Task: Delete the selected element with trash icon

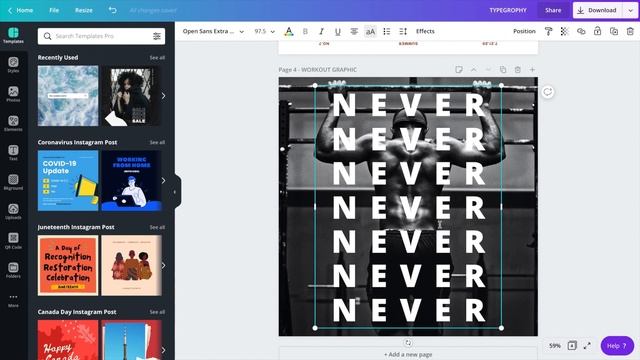Action: point(630,31)
